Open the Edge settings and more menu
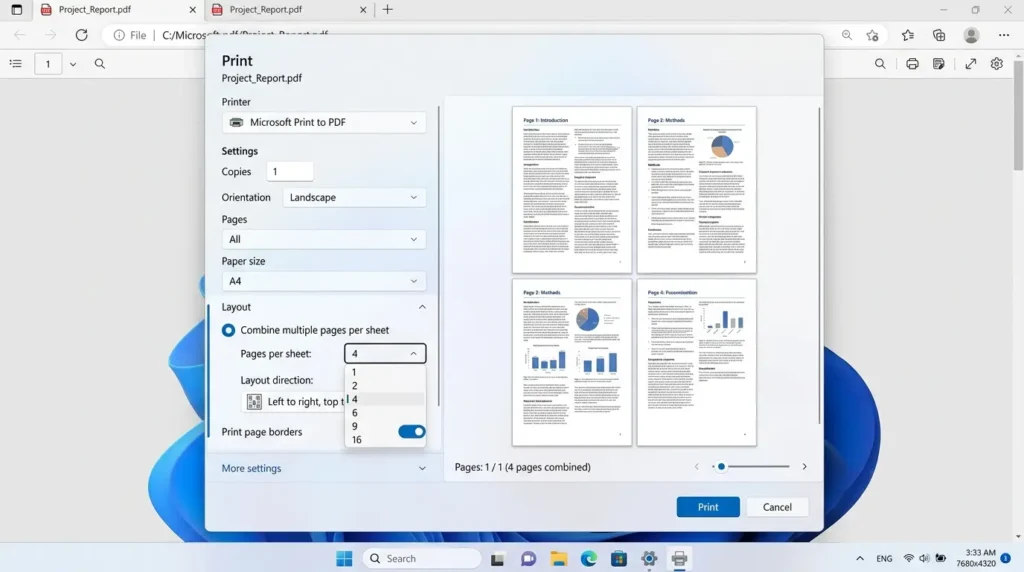 [1004, 35]
